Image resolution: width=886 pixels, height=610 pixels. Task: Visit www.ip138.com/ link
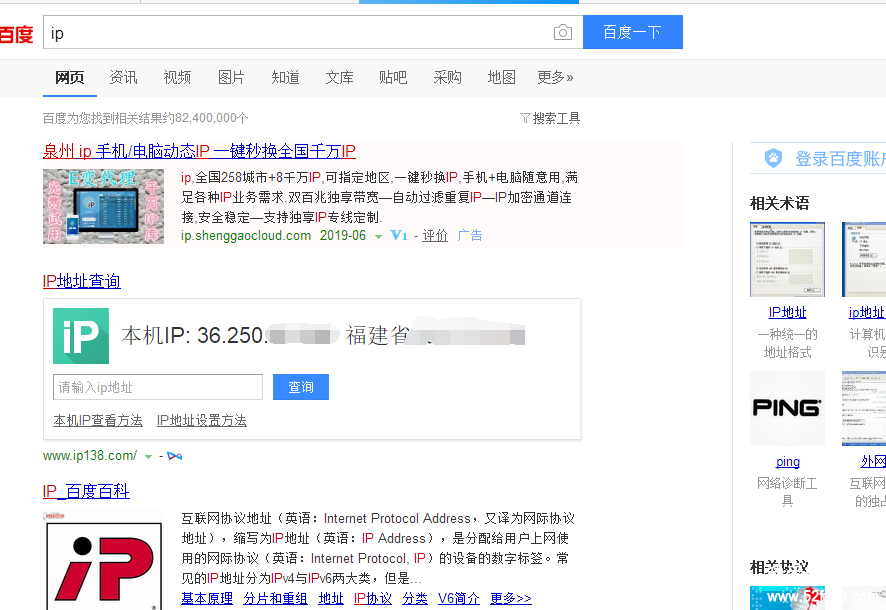90,456
